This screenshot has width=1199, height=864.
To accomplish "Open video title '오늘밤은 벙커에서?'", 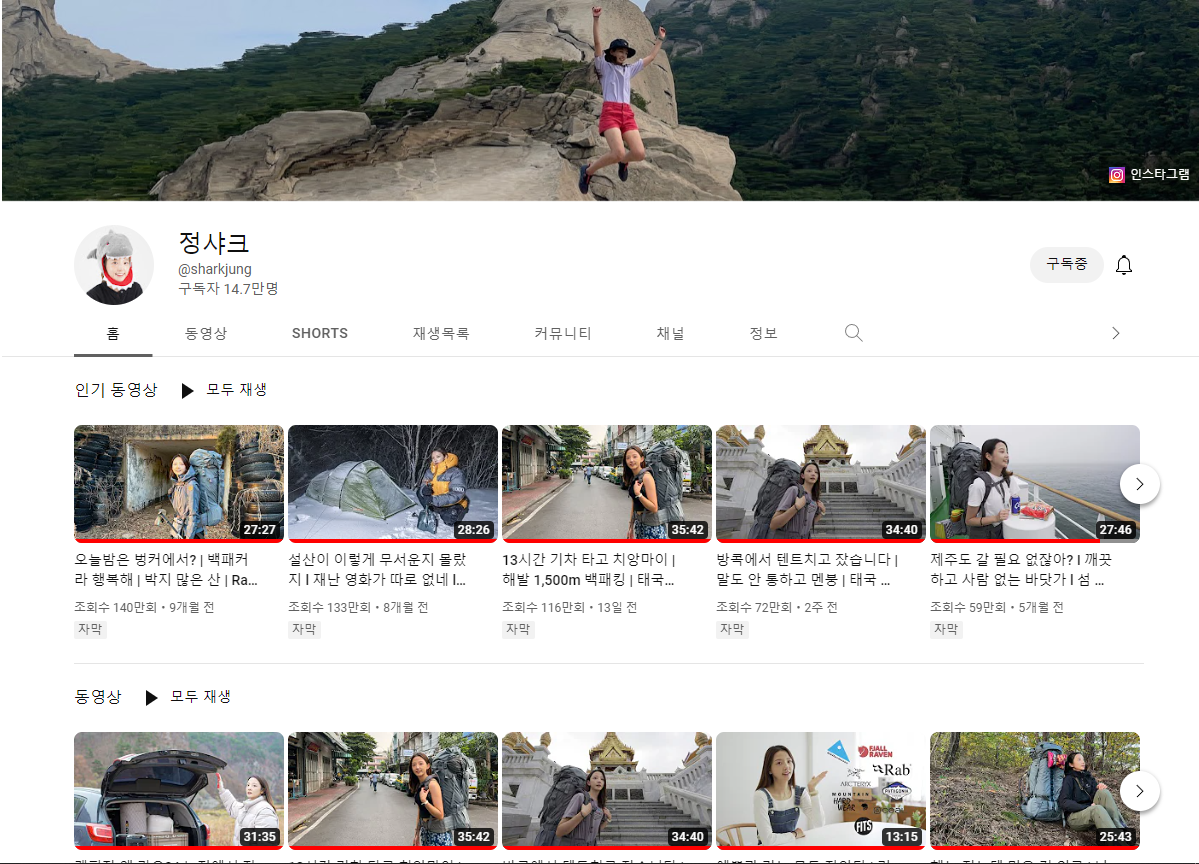I will [x=167, y=570].
